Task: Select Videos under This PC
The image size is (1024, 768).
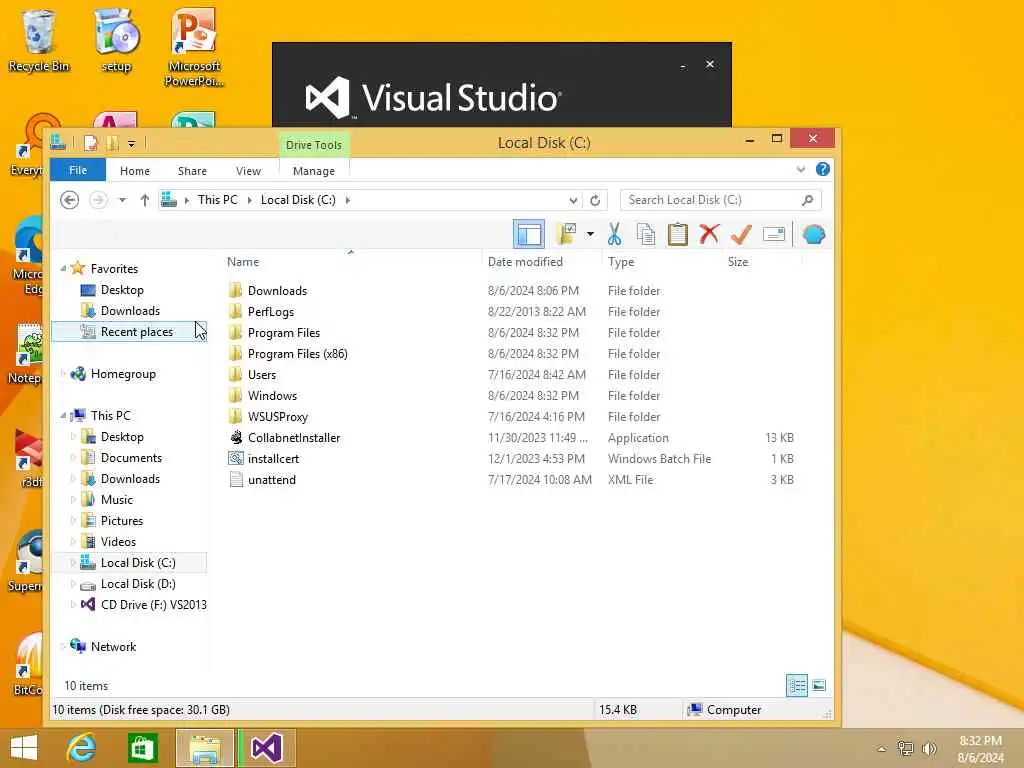Action: point(118,541)
